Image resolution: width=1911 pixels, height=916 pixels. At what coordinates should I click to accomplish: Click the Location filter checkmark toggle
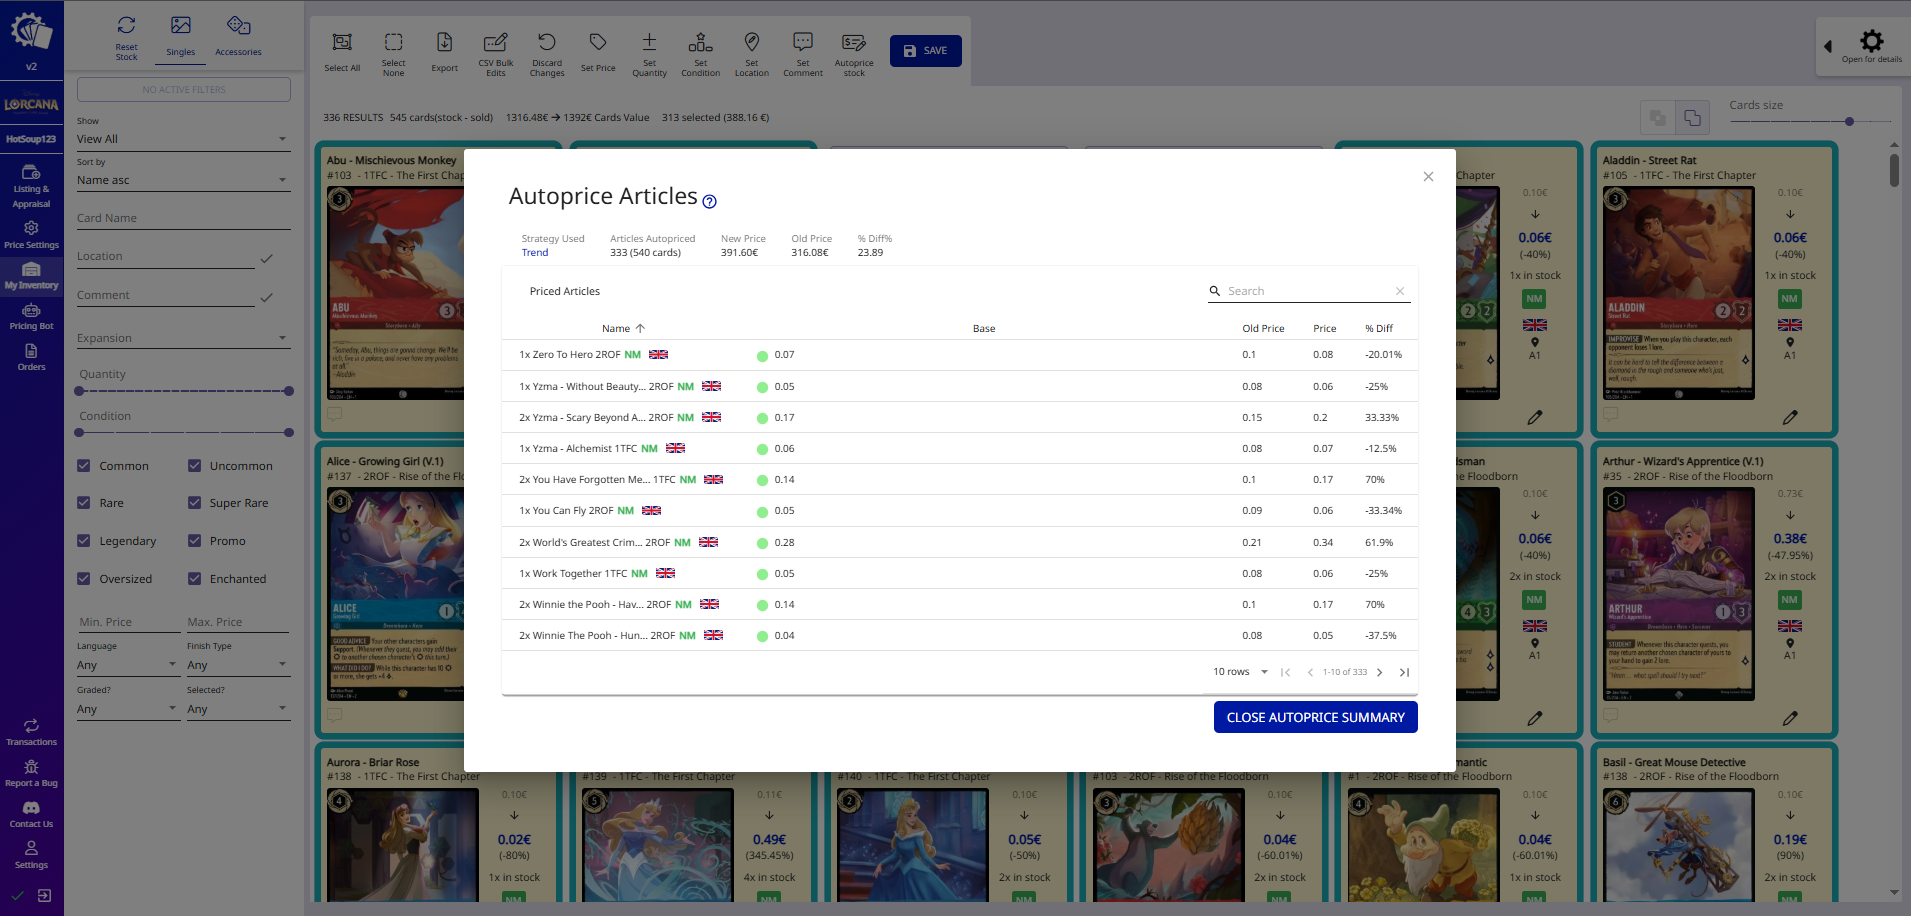(266, 258)
